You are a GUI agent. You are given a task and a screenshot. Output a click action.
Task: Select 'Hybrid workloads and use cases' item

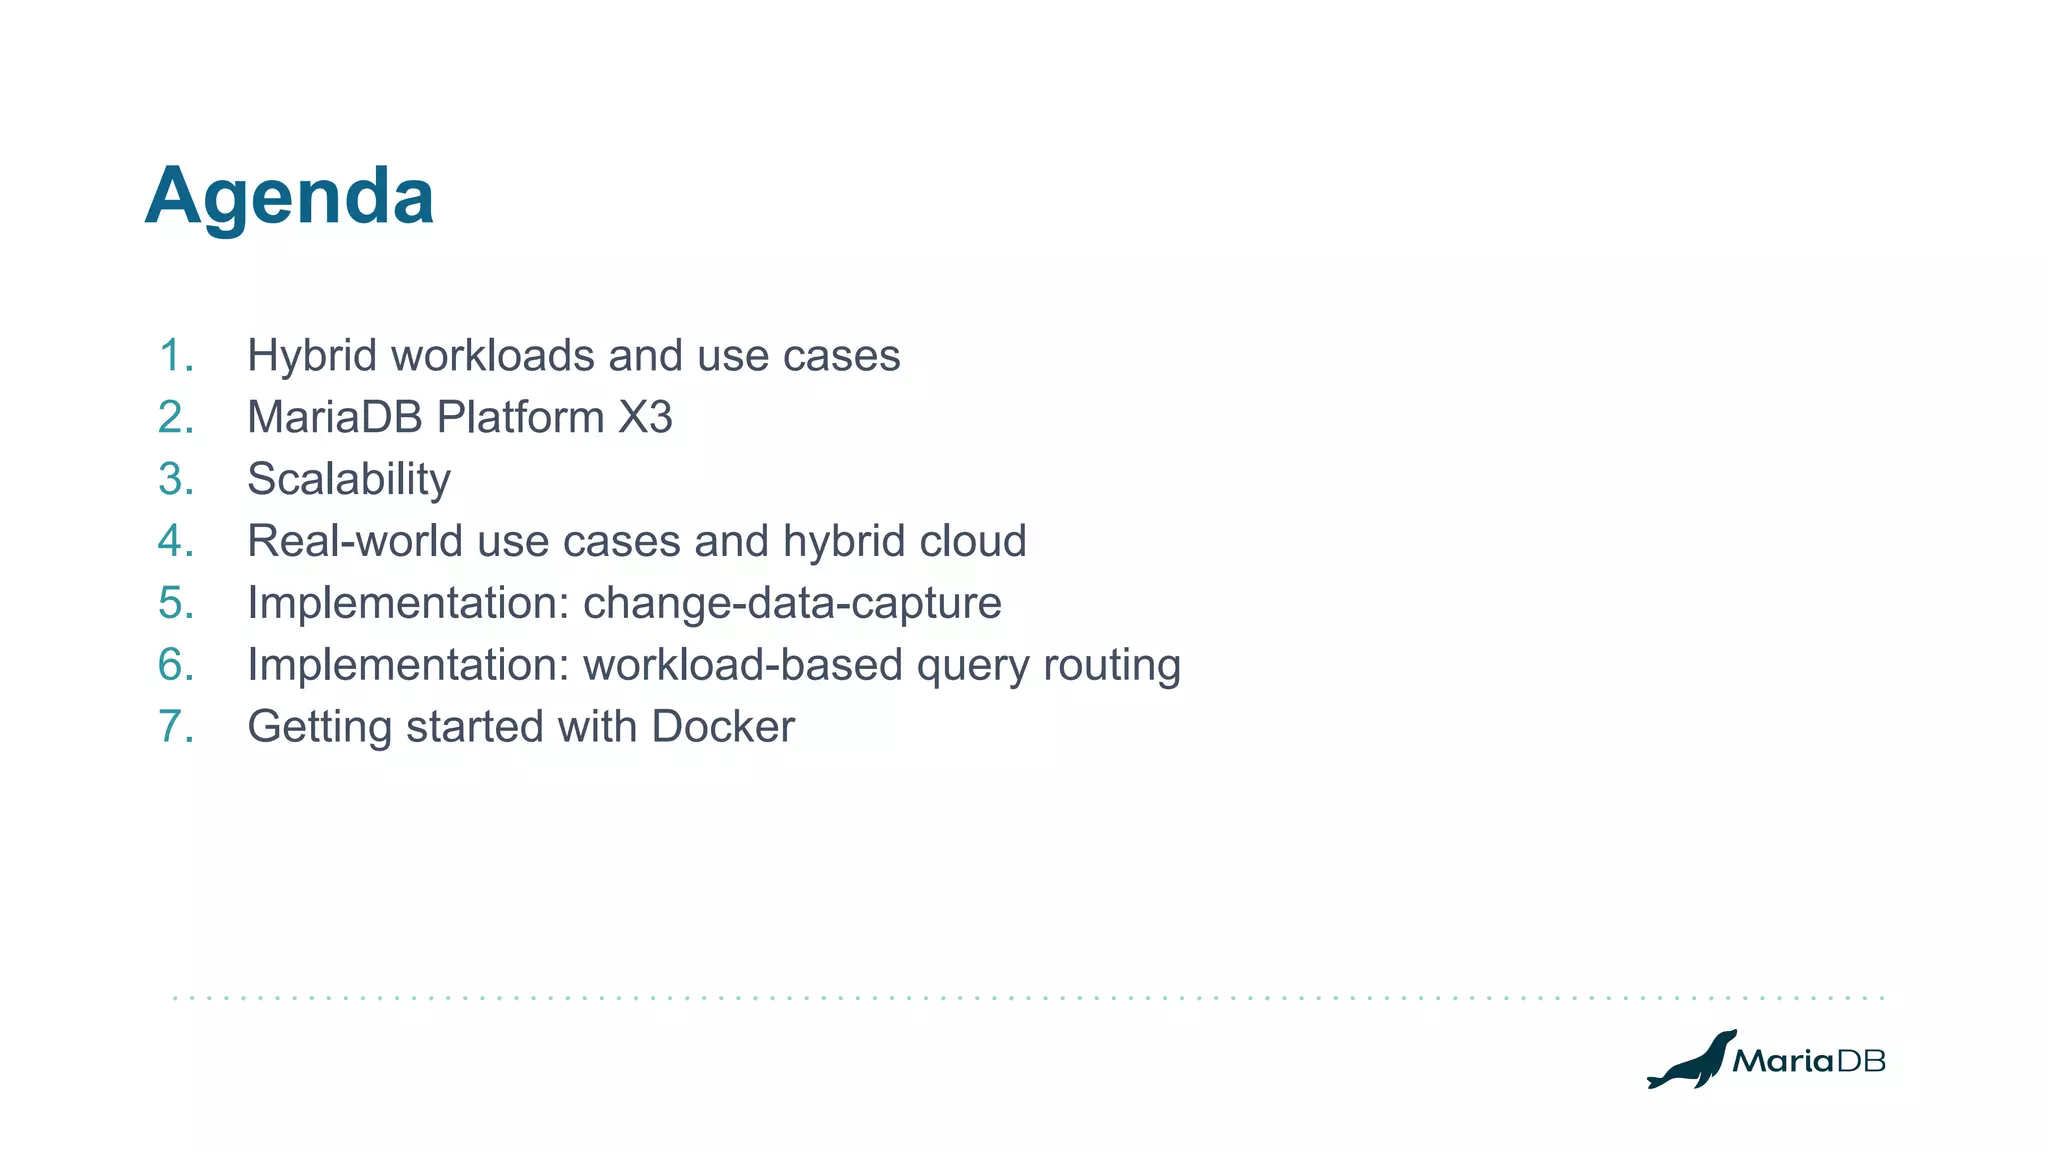pos(573,356)
